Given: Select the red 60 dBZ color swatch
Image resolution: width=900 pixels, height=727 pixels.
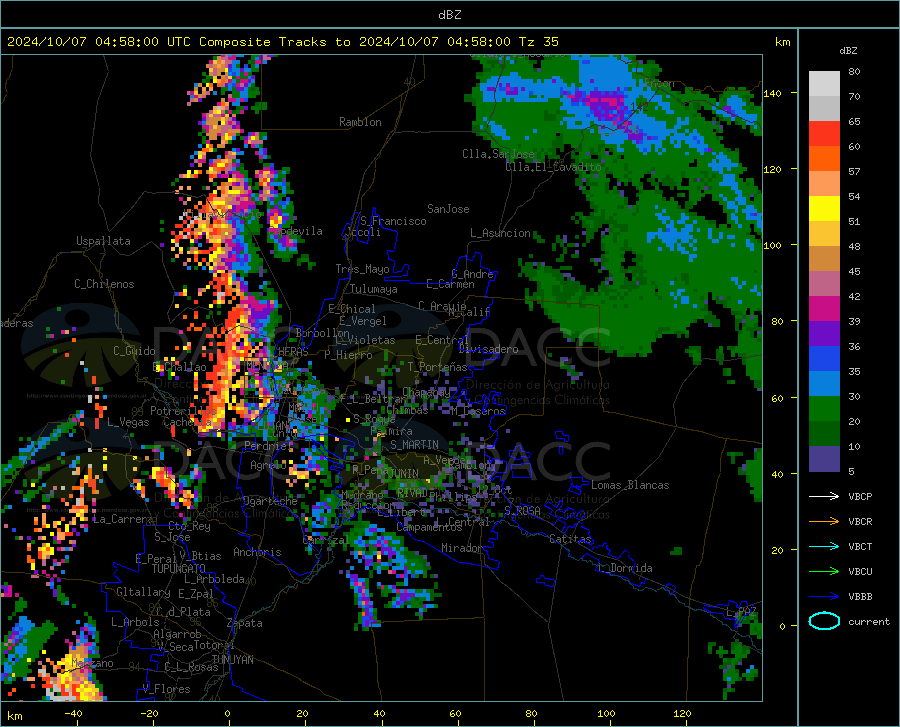Looking at the screenshot, I should click(824, 134).
